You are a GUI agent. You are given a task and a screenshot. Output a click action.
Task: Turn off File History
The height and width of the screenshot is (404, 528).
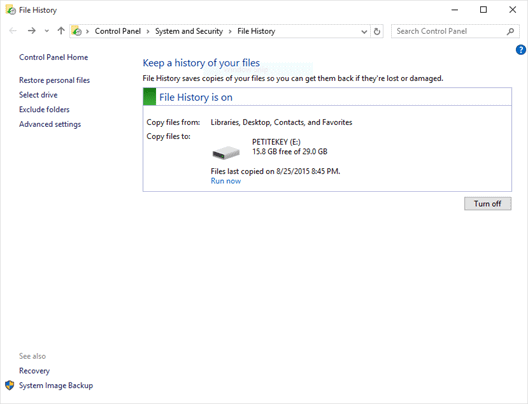[x=488, y=204]
